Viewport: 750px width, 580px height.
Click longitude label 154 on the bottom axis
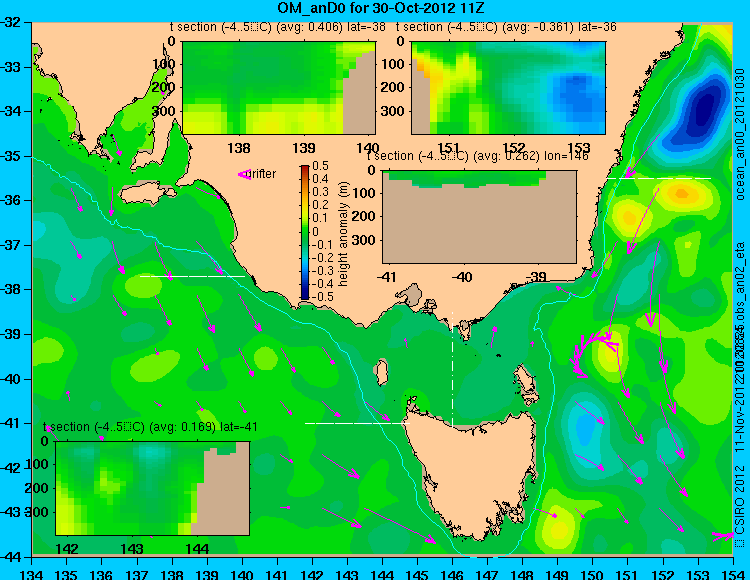click(732, 574)
